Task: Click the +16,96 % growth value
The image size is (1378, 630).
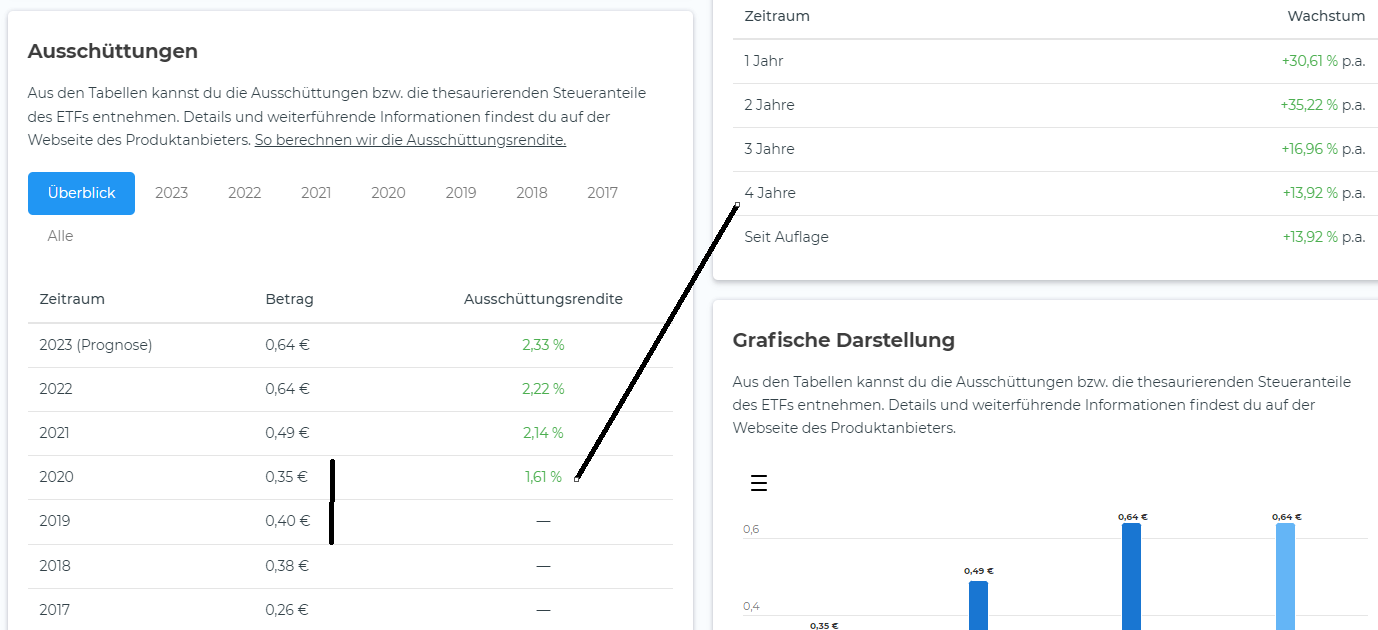Action: click(x=1309, y=149)
